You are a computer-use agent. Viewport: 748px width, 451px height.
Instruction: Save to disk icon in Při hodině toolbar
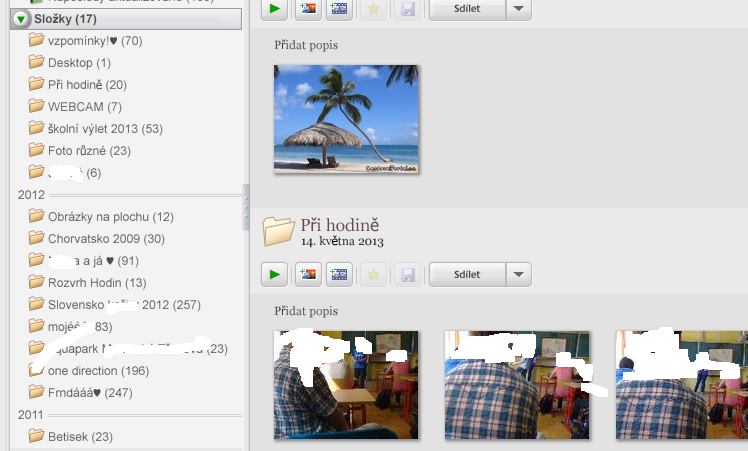pyautogui.click(x=408, y=274)
